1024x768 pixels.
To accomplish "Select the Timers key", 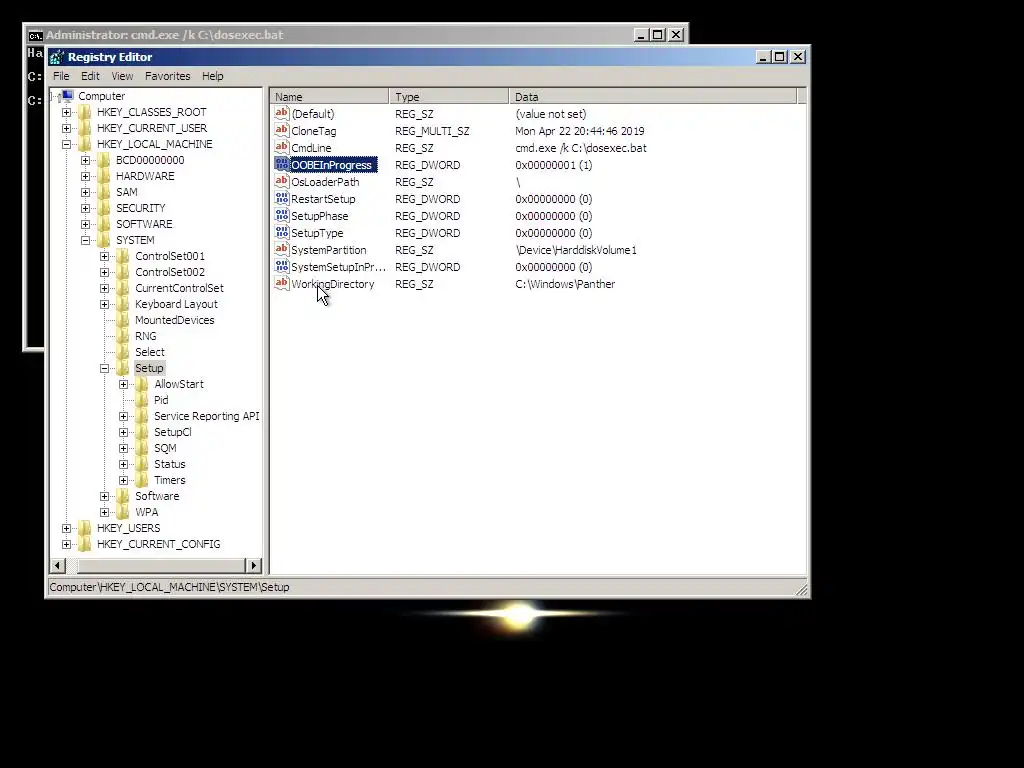I will point(170,480).
